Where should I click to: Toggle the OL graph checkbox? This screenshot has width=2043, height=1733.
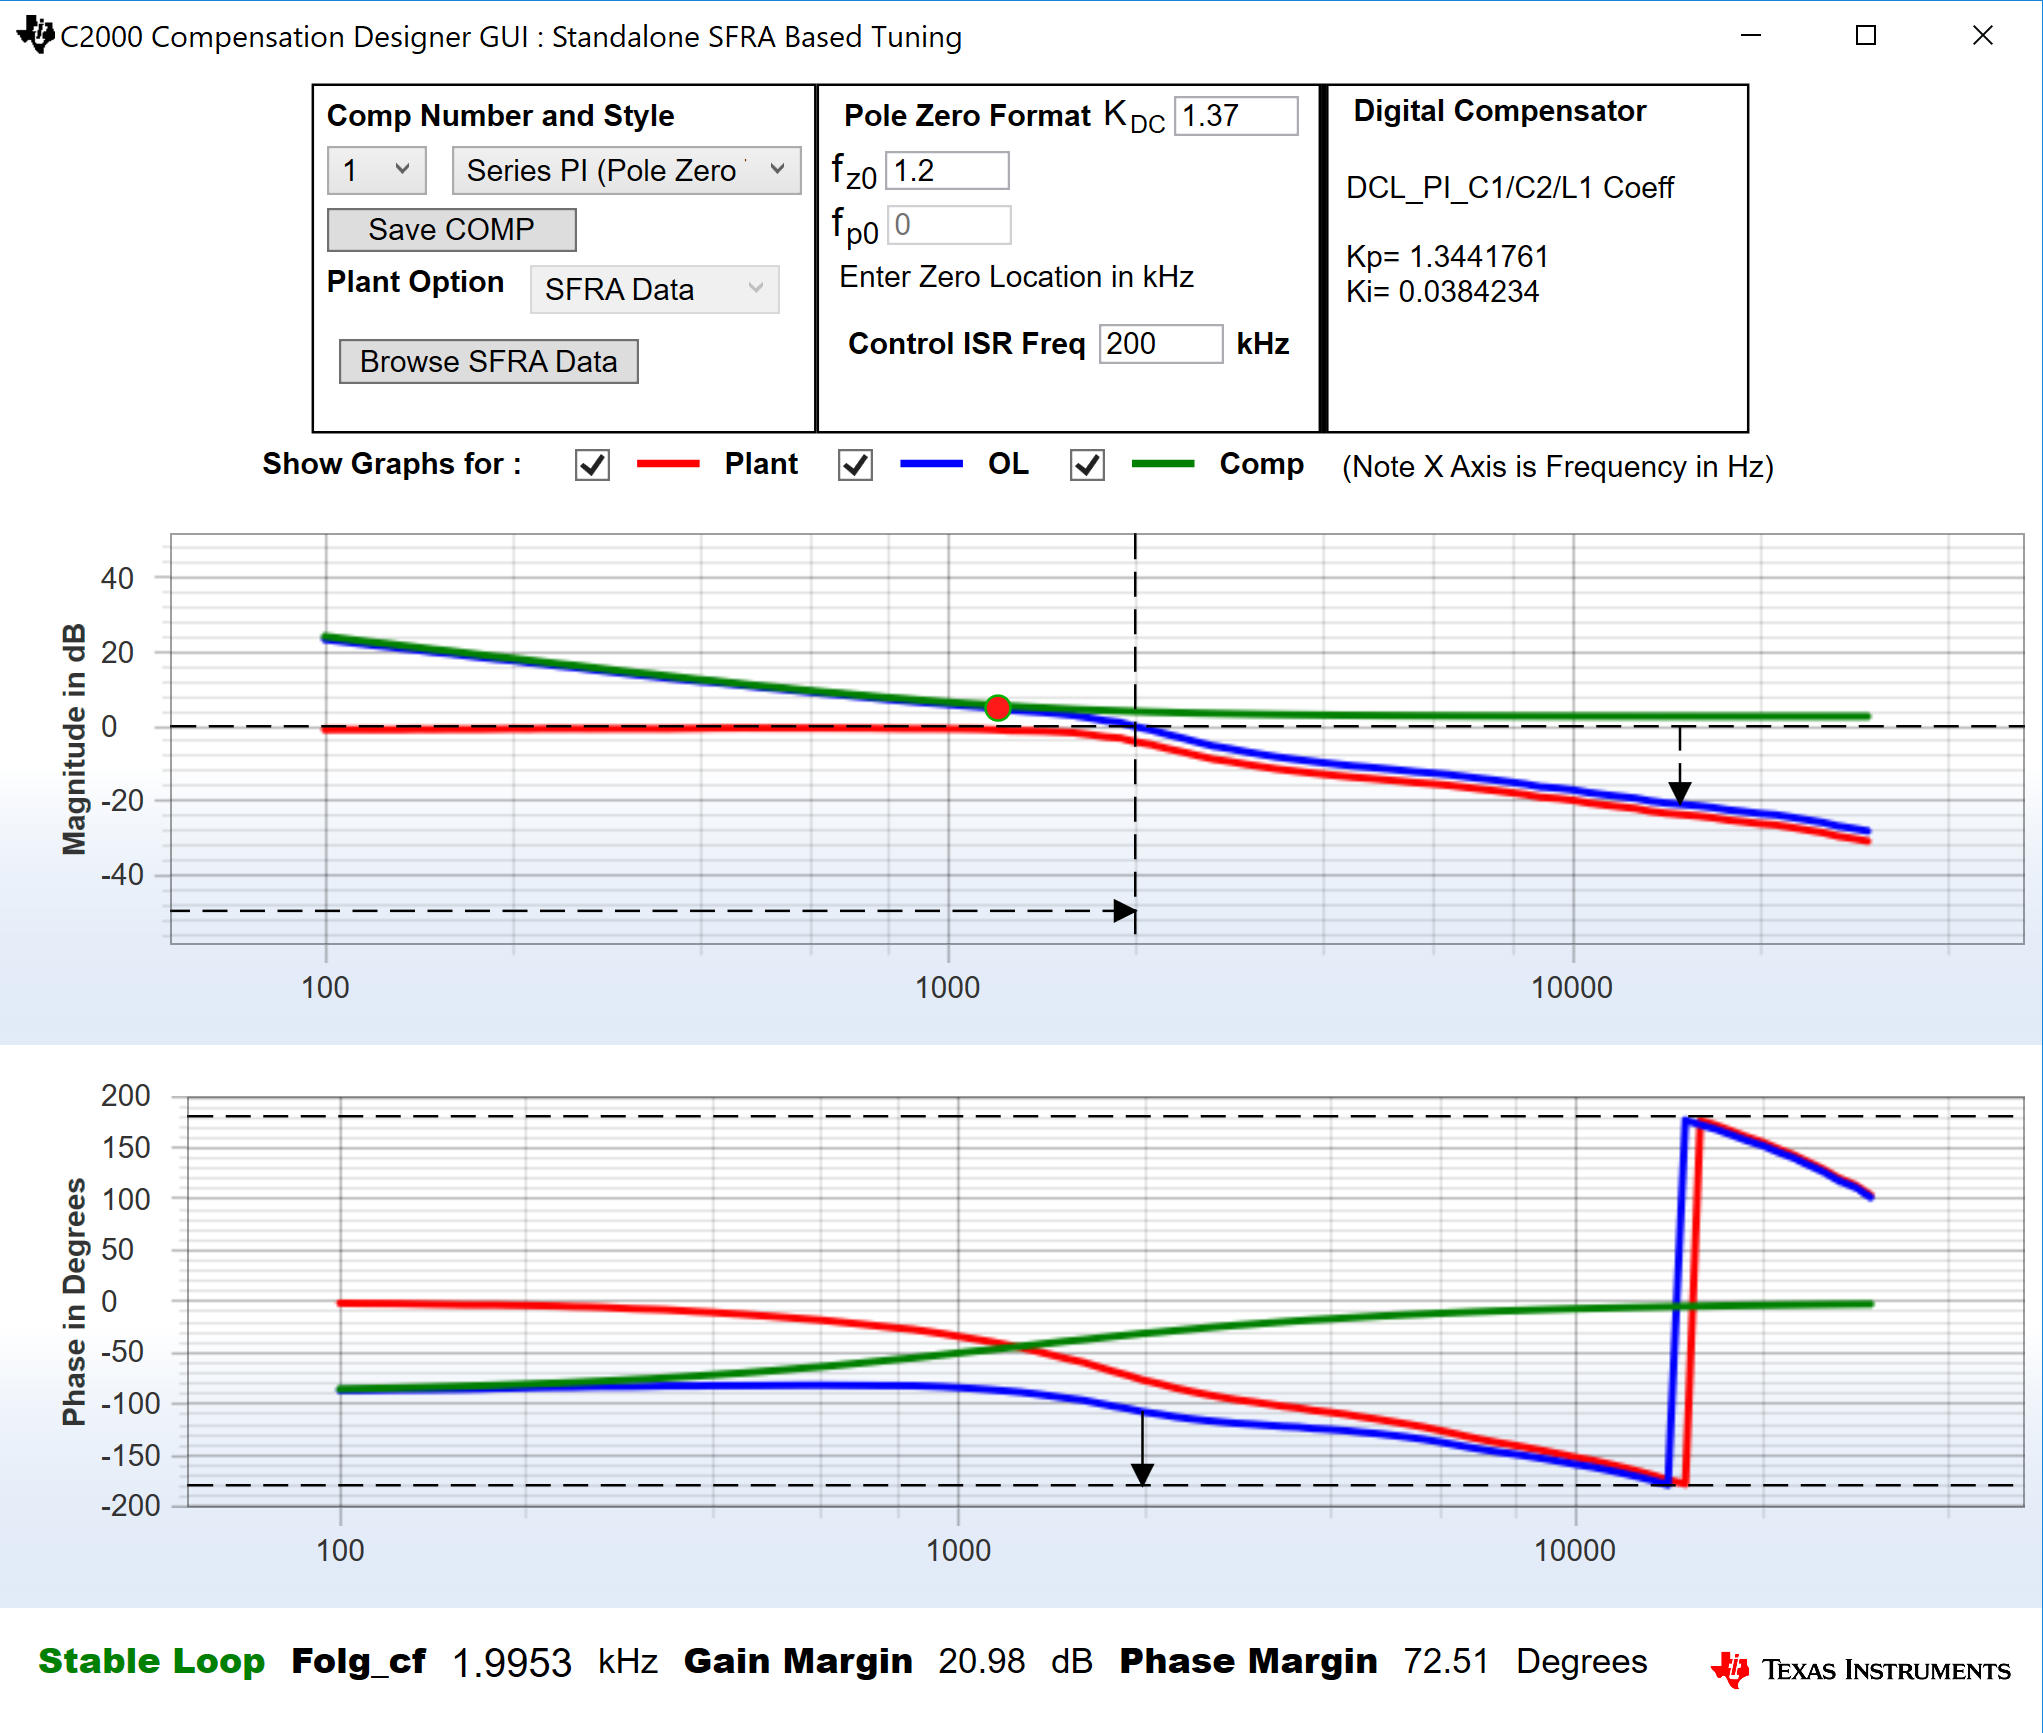(x=855, y=465)
